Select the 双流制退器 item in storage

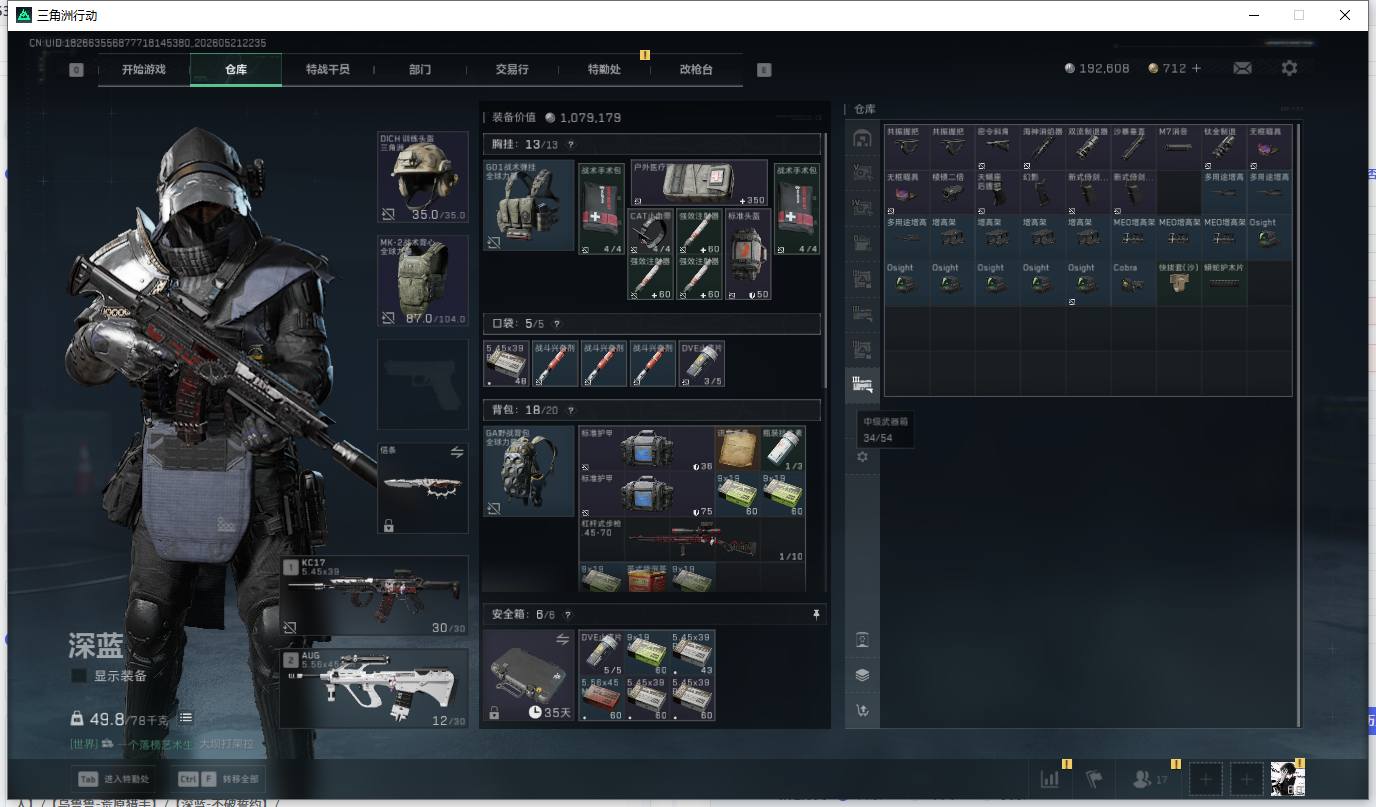[x=1087, y=146]
